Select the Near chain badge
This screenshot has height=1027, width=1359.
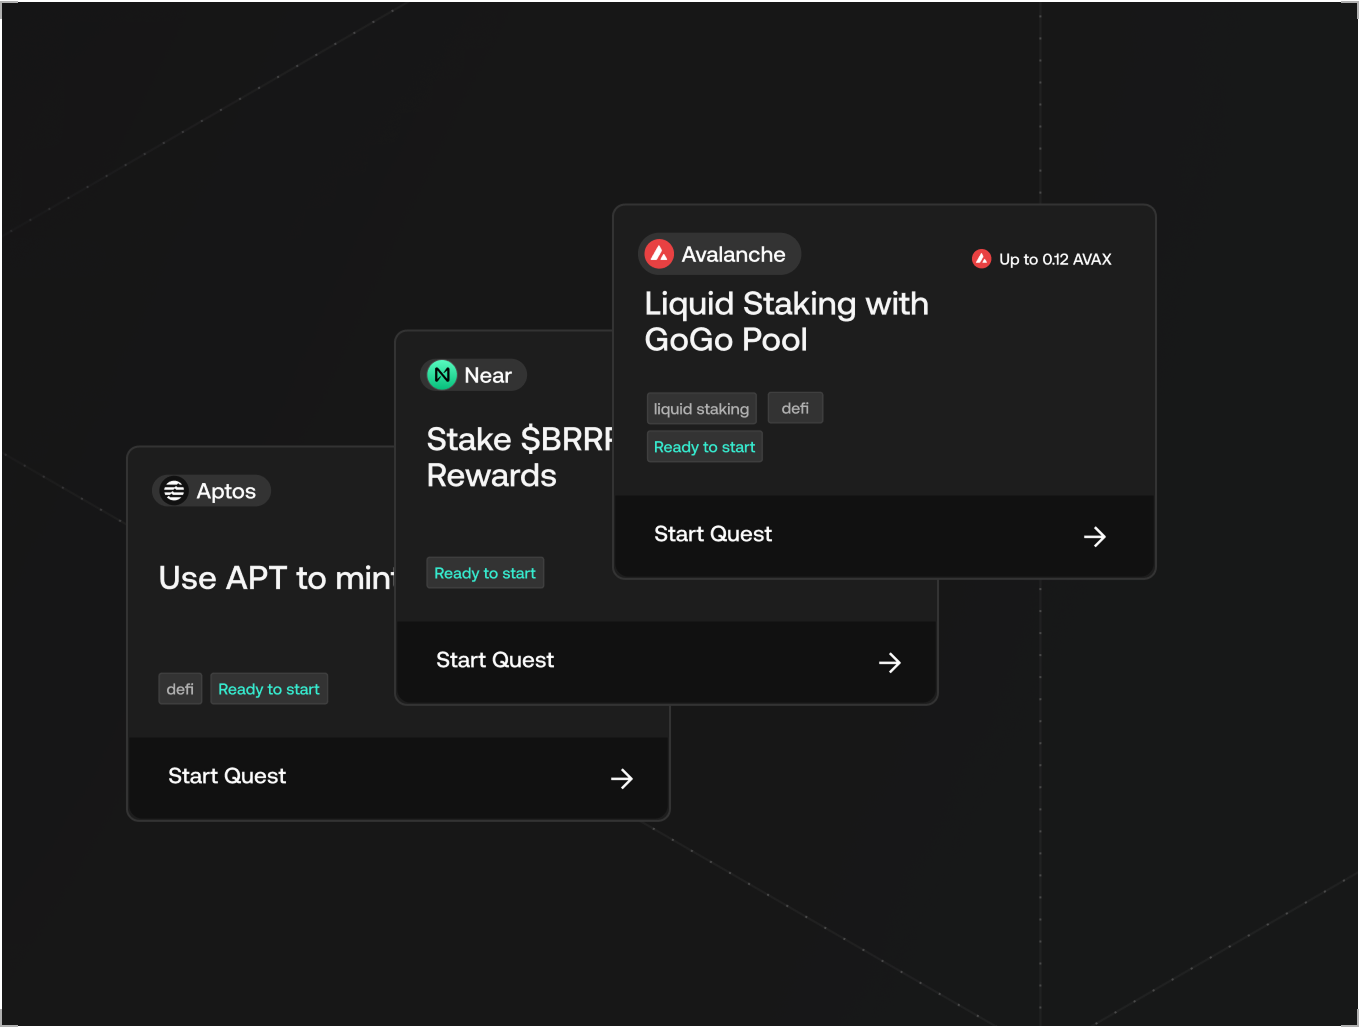pos(473,375)
